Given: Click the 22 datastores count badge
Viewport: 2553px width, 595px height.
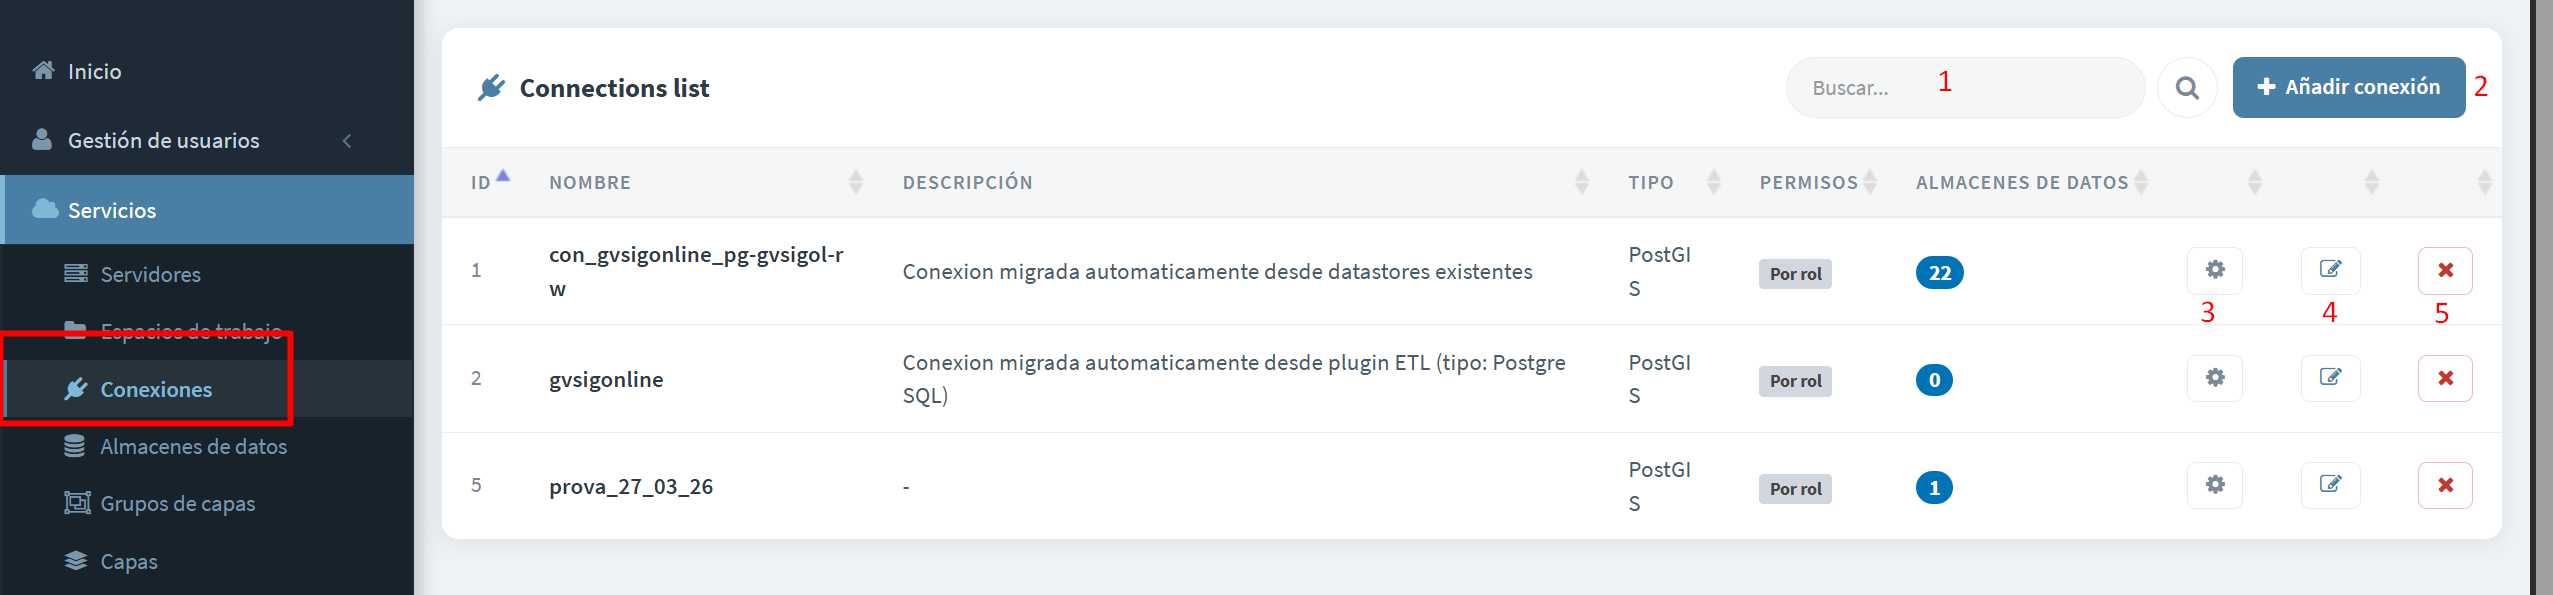Looking at the screenshot, I should pyautogui.click(x=1939, y=273).
